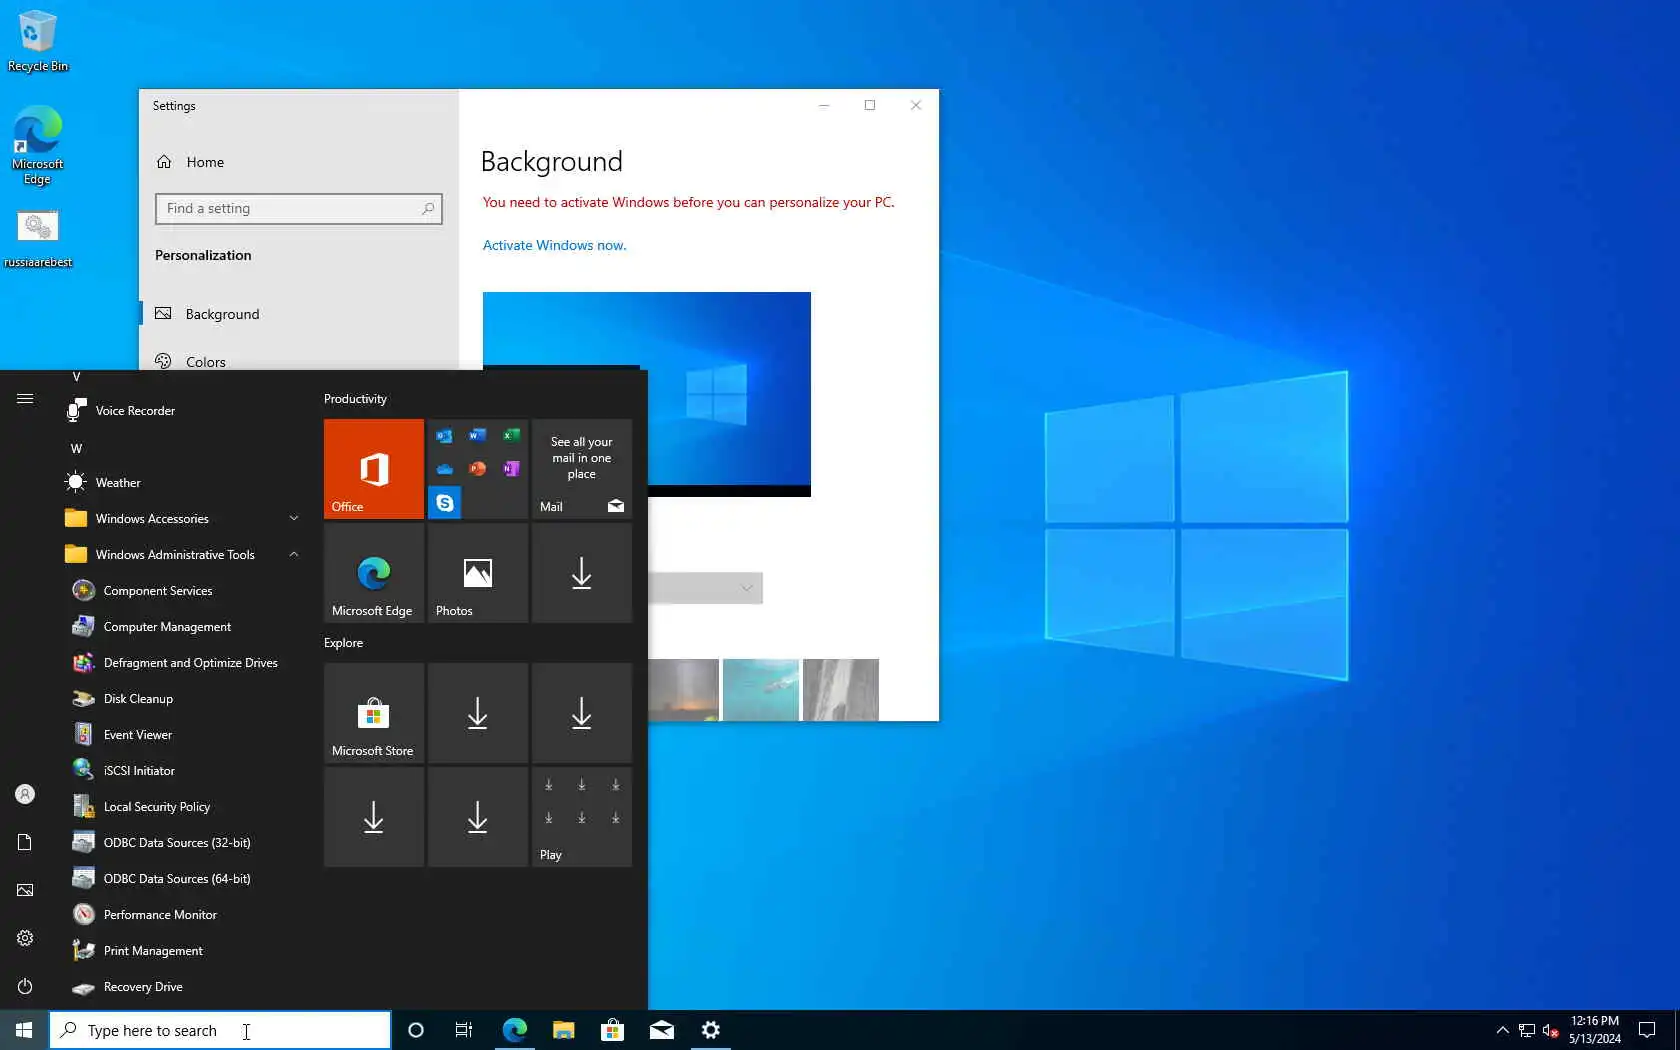
Task: Open Cortana from the taskbar
Action: (x=416, y=1030)
